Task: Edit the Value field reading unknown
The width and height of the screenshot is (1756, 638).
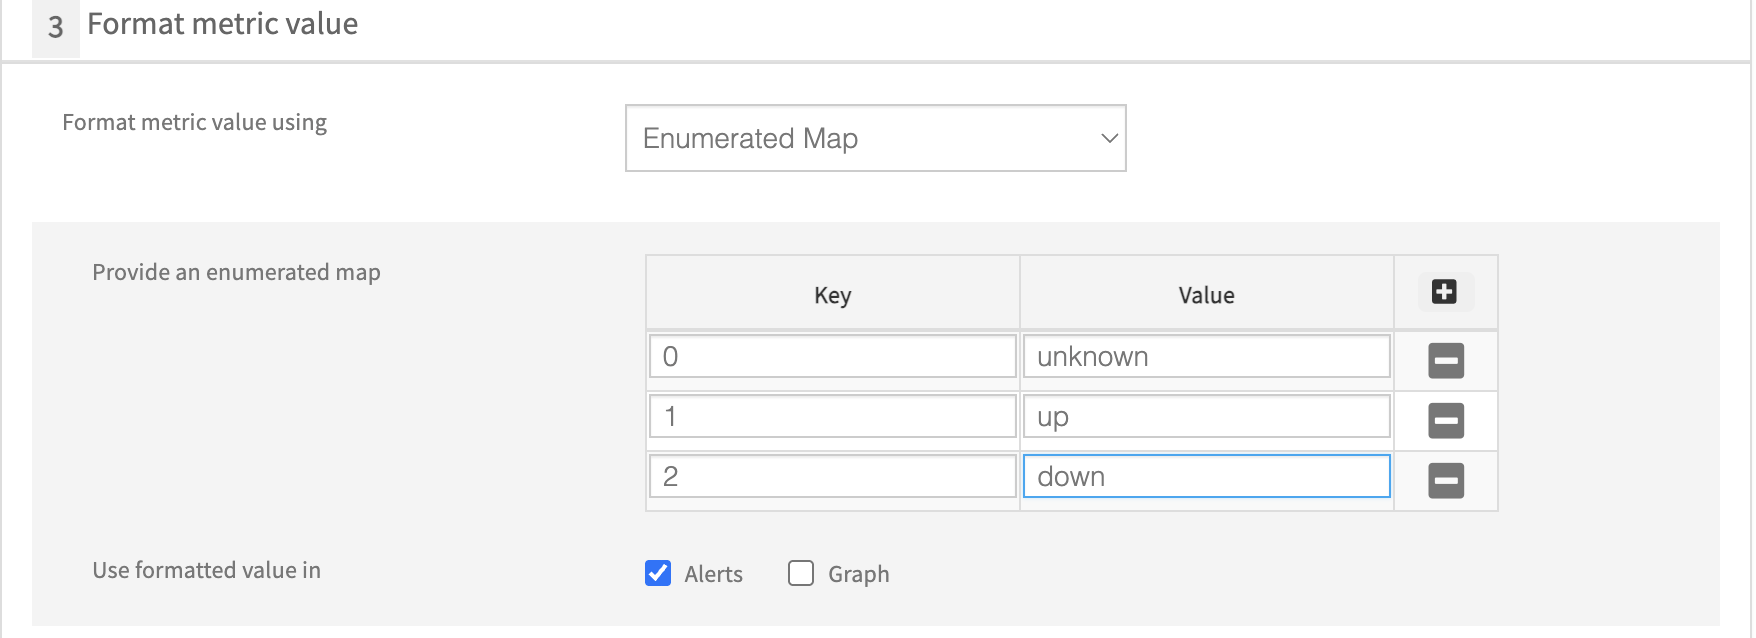Action: (1206, 357)
